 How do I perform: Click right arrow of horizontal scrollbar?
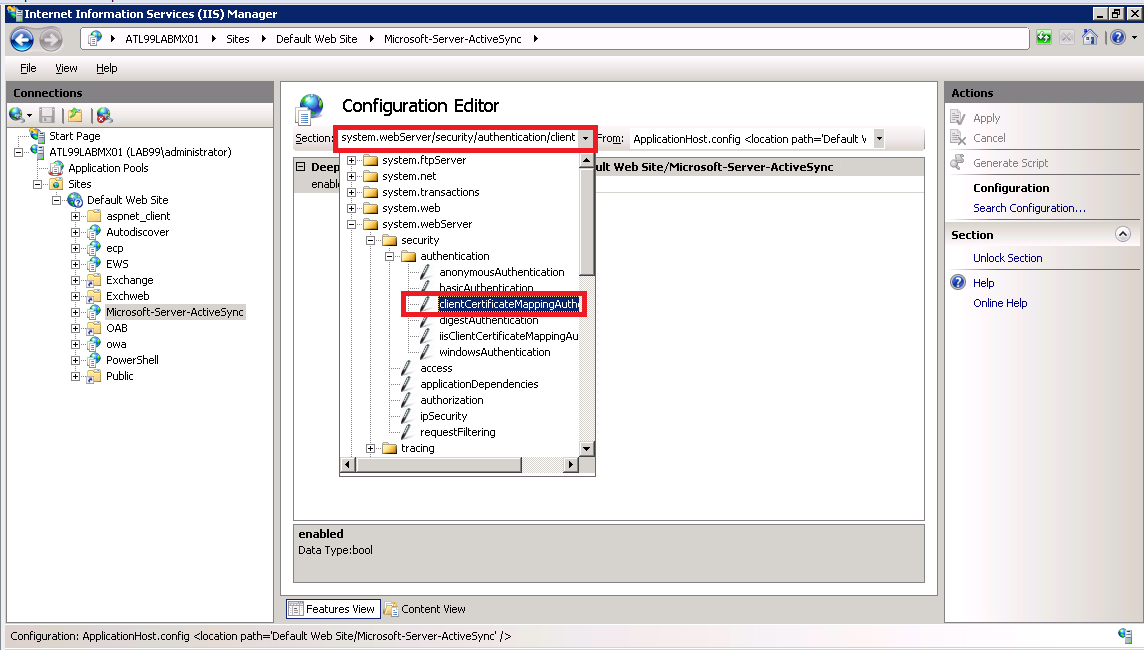pos(571,465)
